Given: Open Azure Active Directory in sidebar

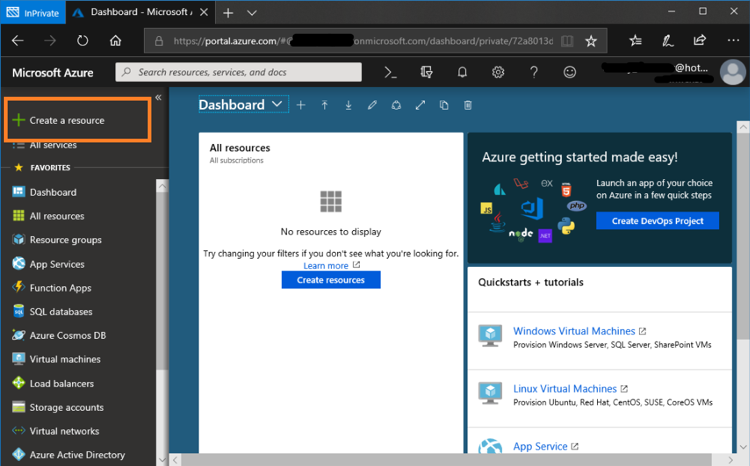Looking at the screenshot, I should point(78,455).
